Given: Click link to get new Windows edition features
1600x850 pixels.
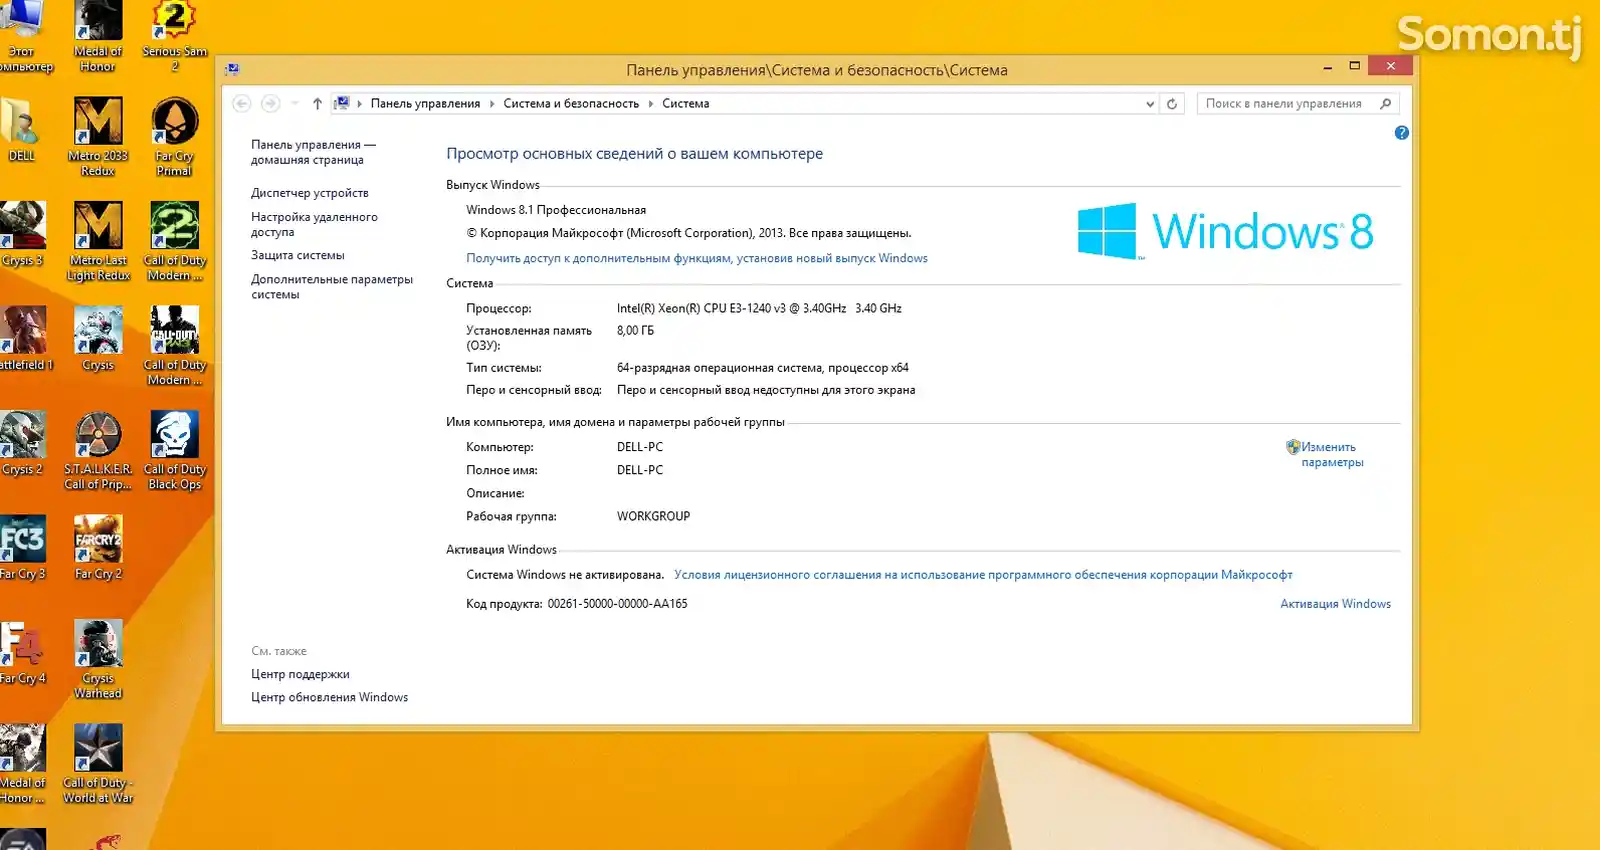Looking at the screenshot, I should pos(697,258).
